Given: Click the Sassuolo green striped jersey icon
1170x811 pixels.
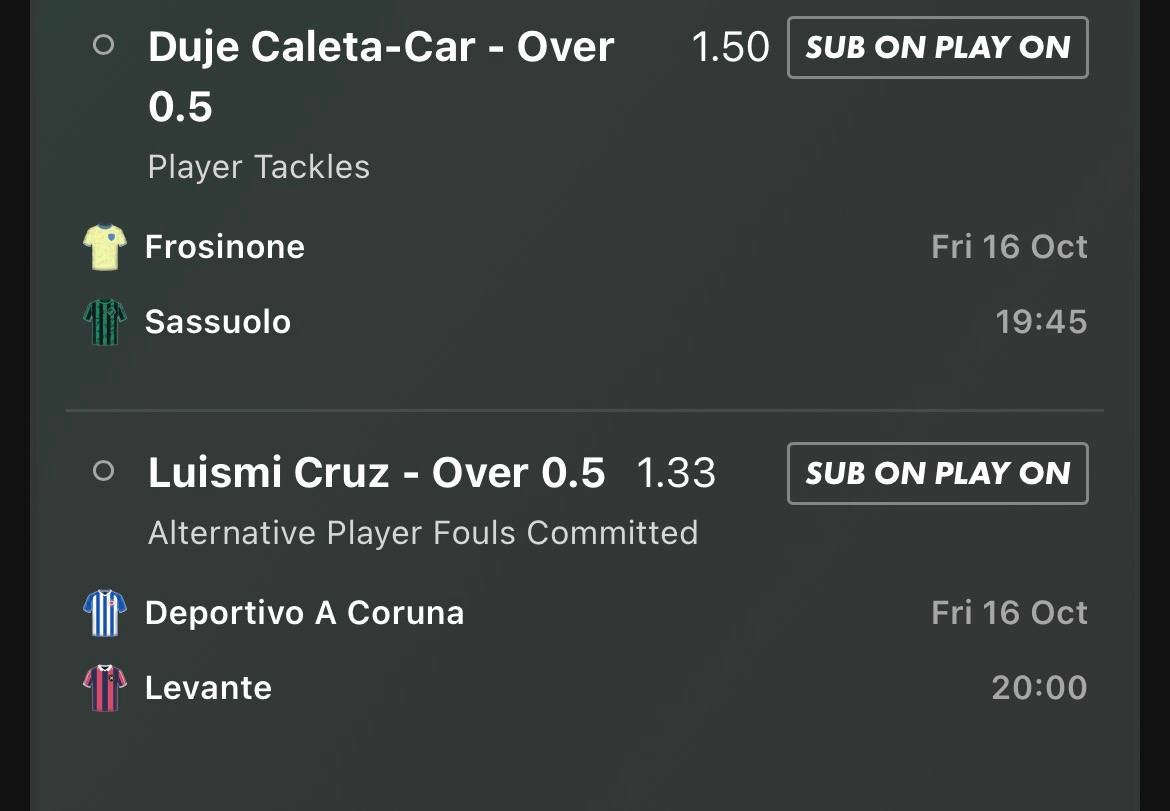Looking at the screenshot, I should (x=104, y=322).
